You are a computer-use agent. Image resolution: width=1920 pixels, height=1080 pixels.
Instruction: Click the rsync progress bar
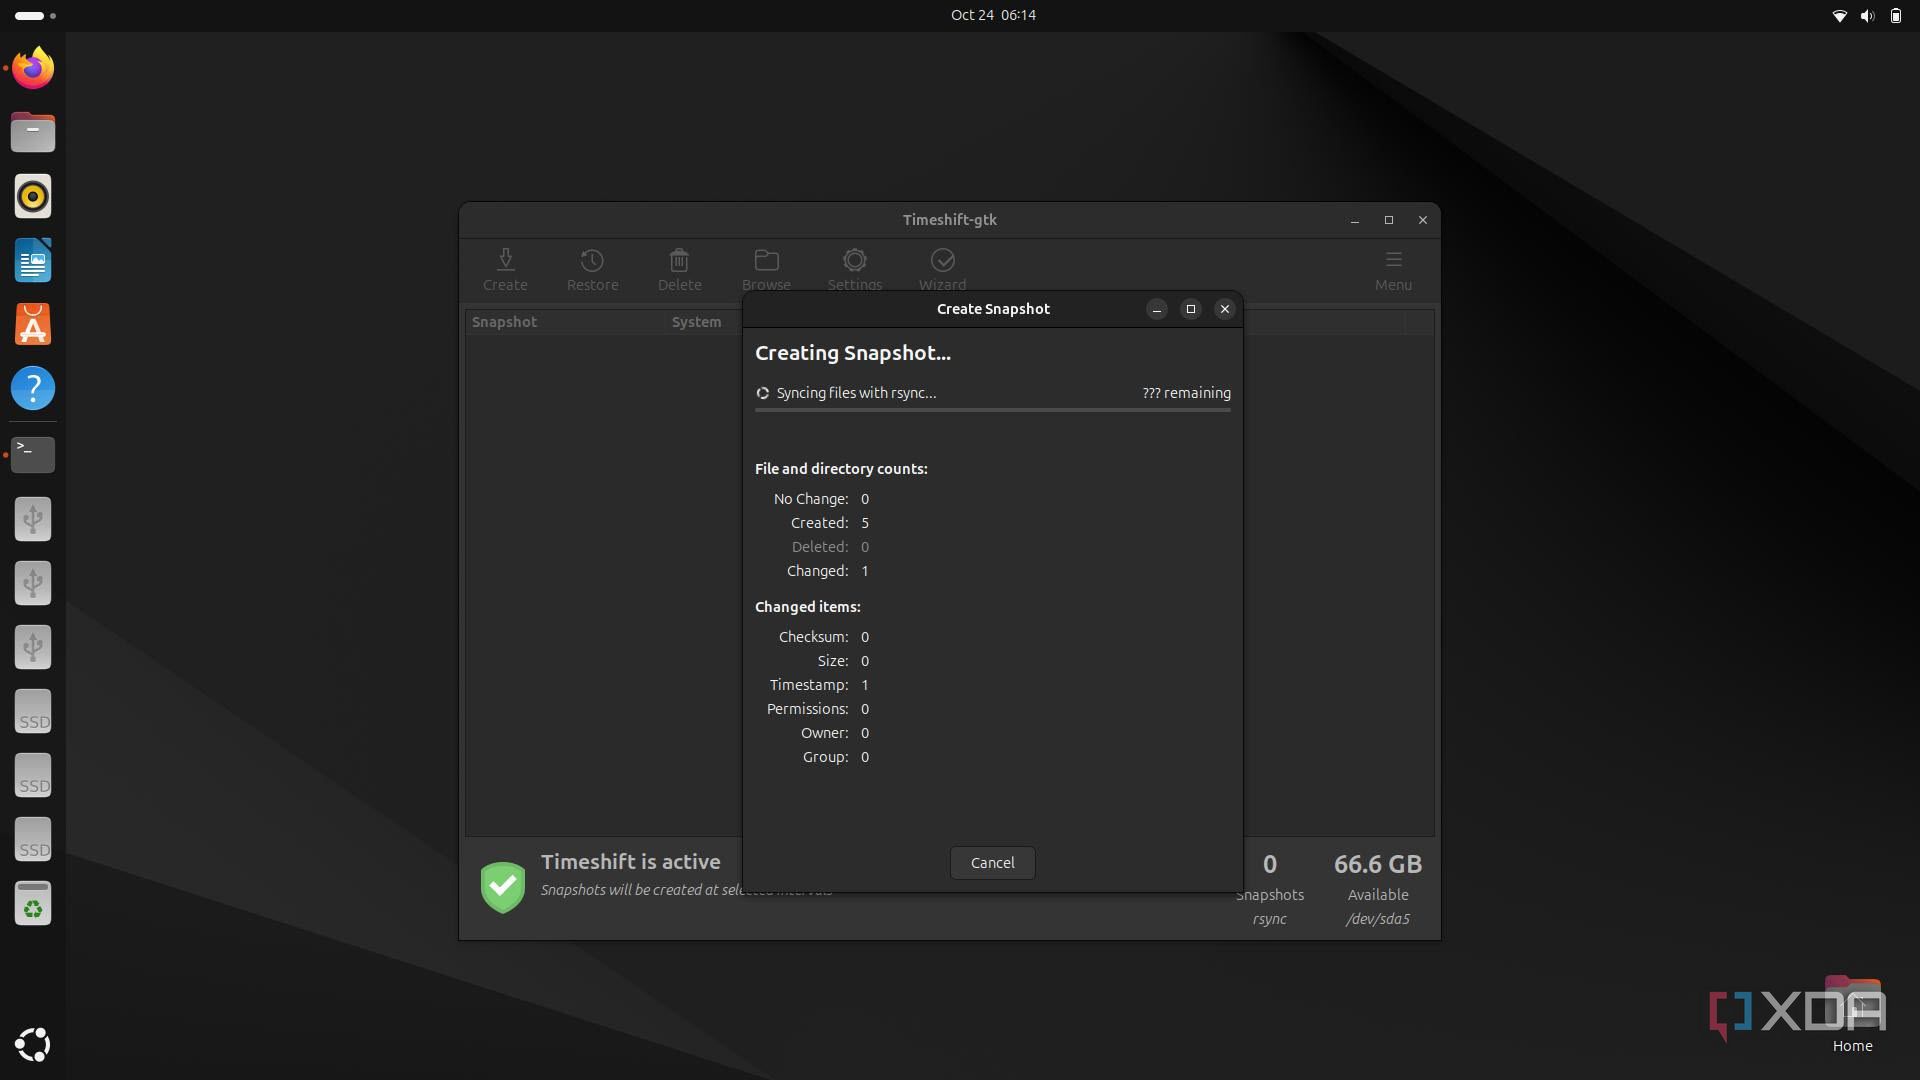992,409
